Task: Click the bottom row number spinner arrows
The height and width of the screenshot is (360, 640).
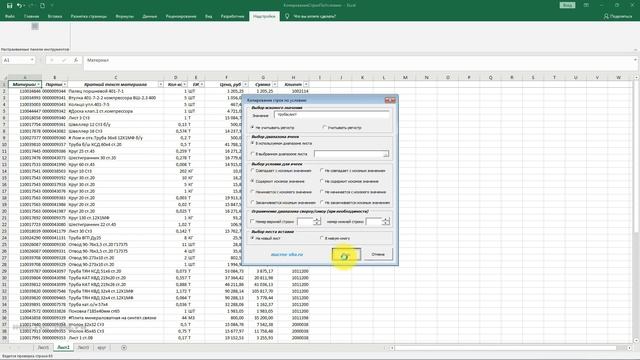Action: 386,222
